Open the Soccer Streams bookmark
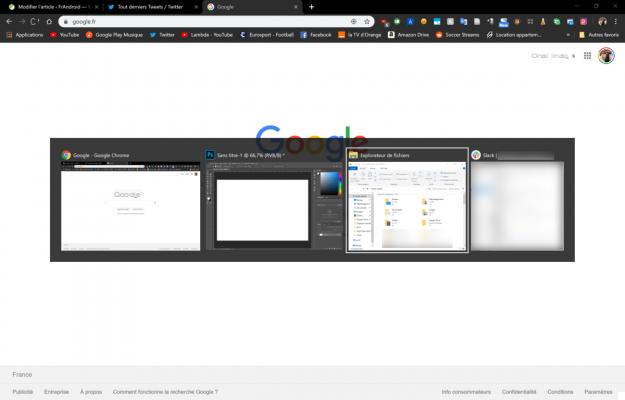This screenshot has height=400, width=625. point(458,35)
